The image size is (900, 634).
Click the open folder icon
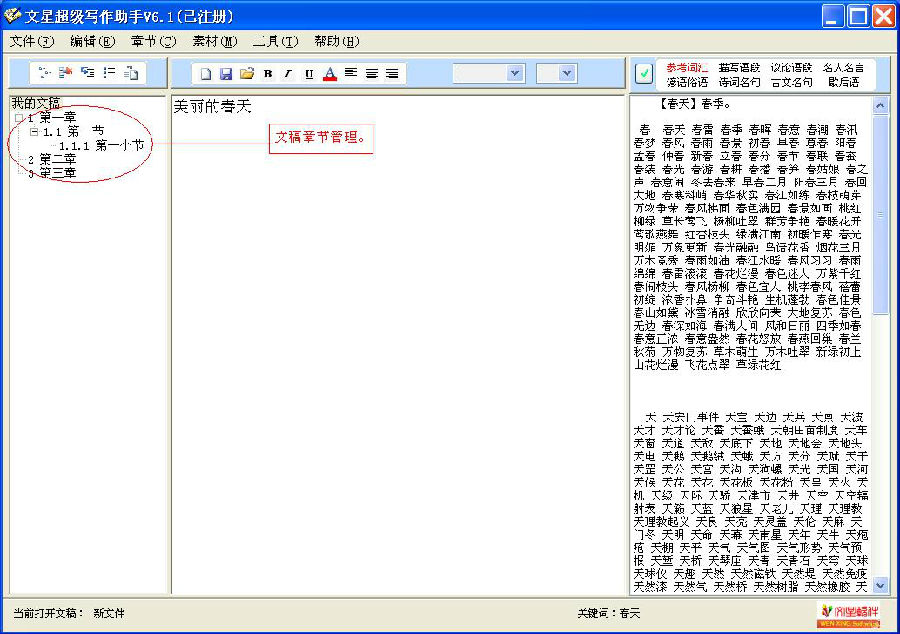[x=246, y=73]
